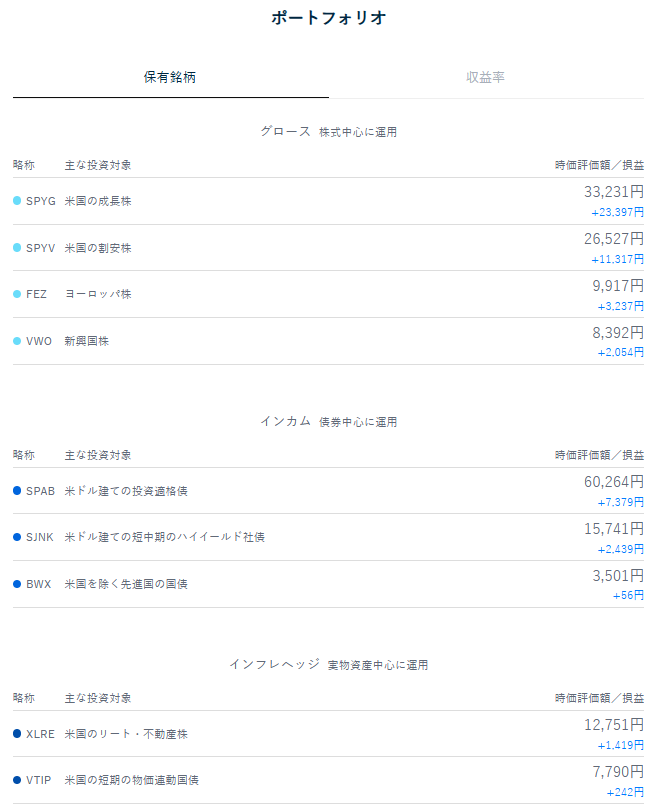Click the BWX ticker label
Screen dimensions: 654x811
tap(39, 584)
